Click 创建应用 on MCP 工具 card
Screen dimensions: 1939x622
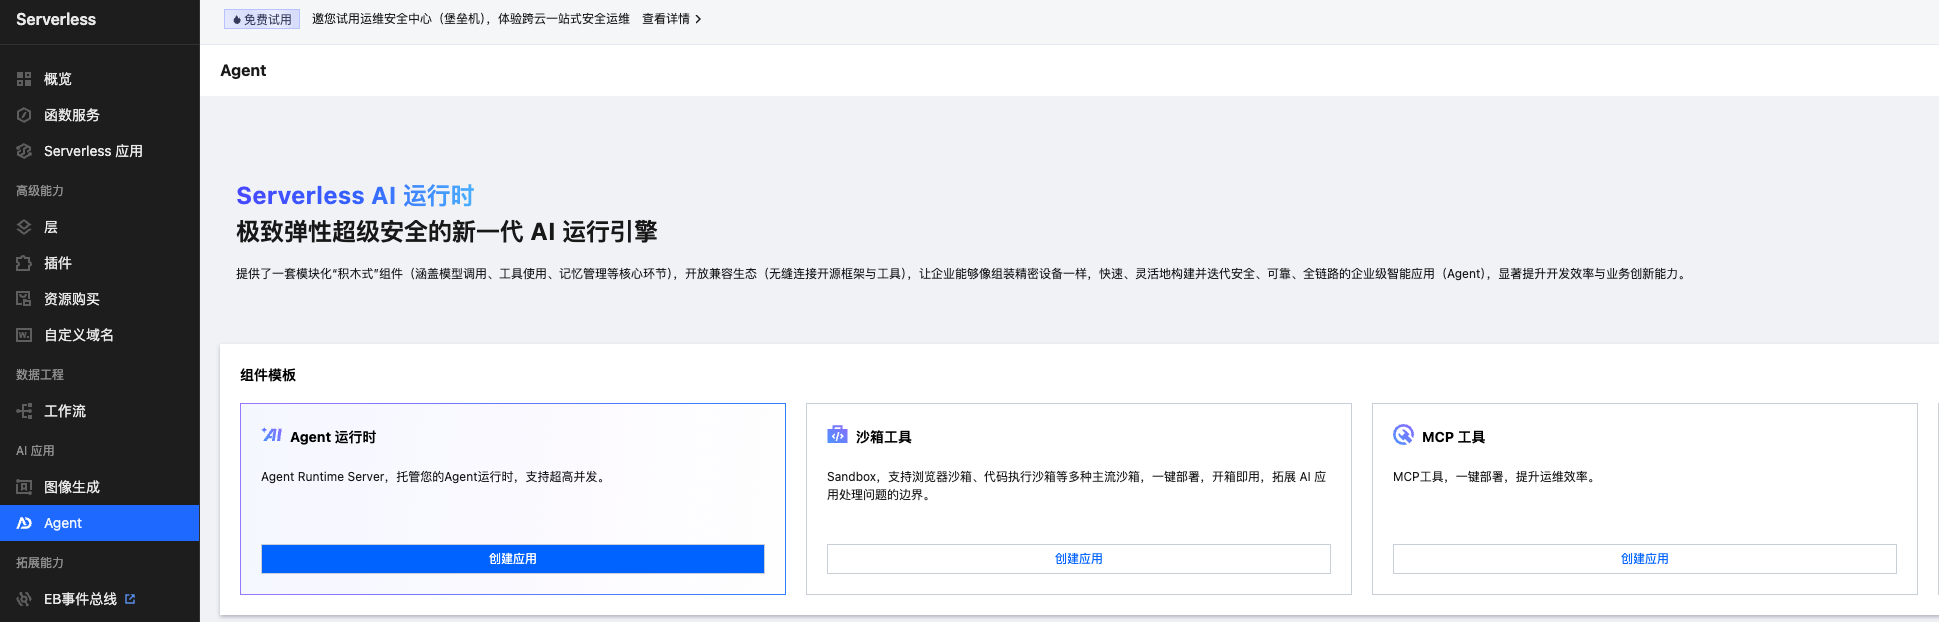click(1645, 559)
